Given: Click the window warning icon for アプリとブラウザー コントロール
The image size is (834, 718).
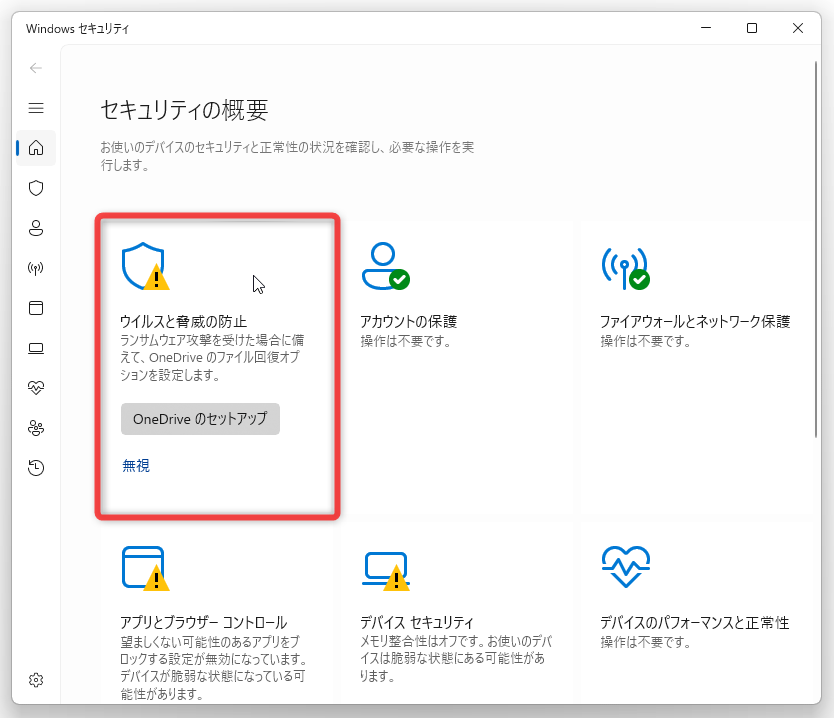Looking at the screenshot, I should (145, 568).
